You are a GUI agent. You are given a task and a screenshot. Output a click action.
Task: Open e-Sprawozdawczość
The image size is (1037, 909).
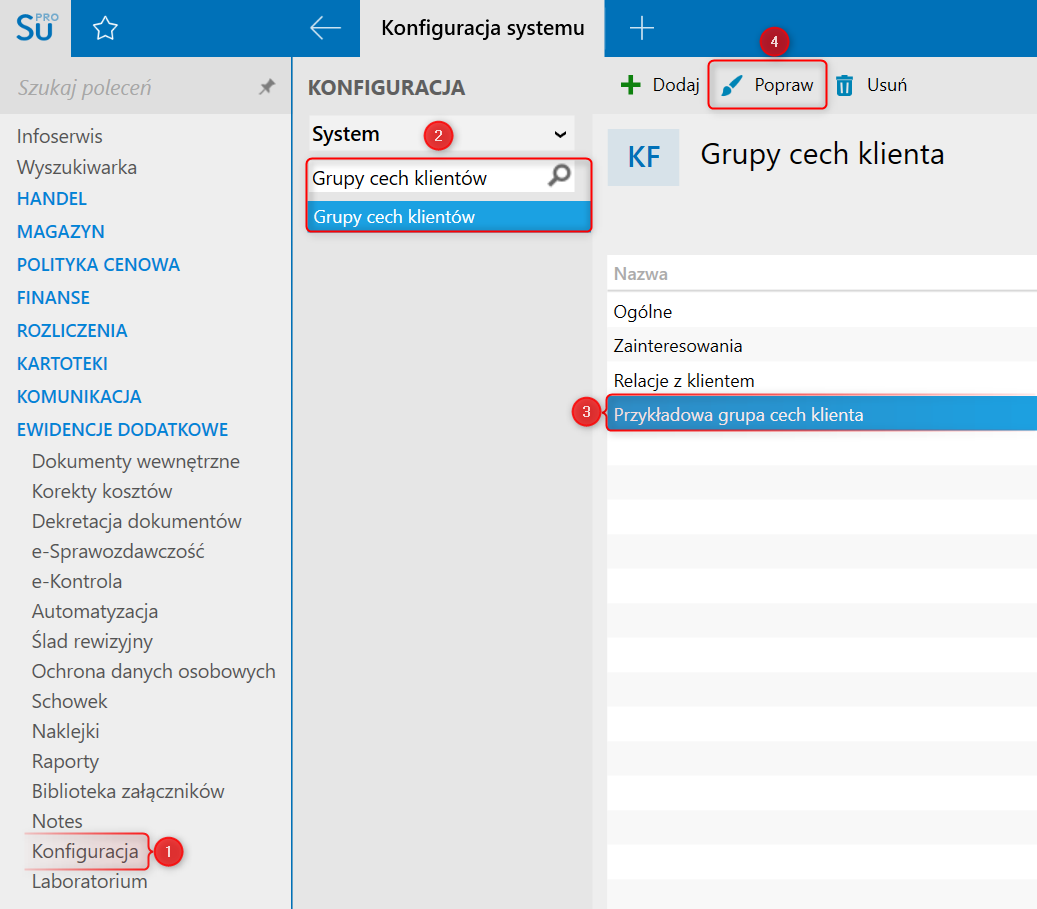pyautogui.click(x=118, y=551)
